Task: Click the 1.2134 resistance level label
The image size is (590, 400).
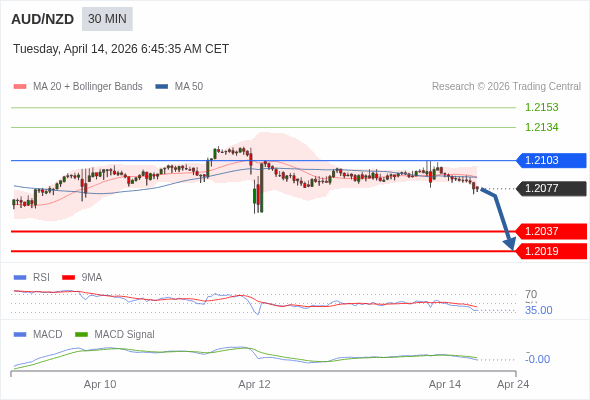Action: pos(541,127)
